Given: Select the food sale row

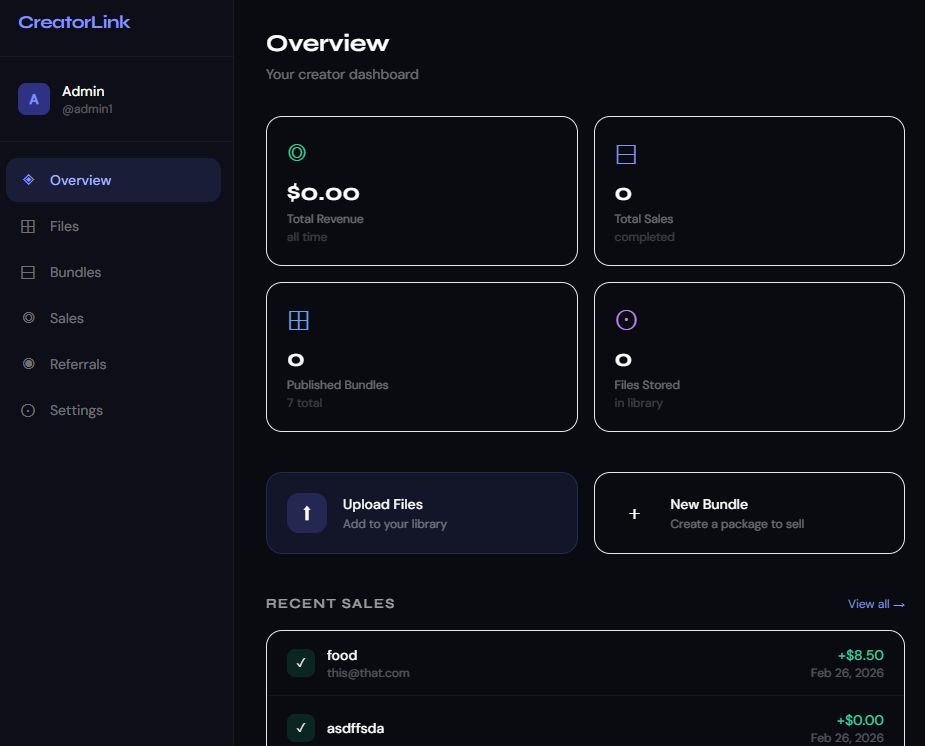Looking at the screenshot, I should [x=585, y=663].
